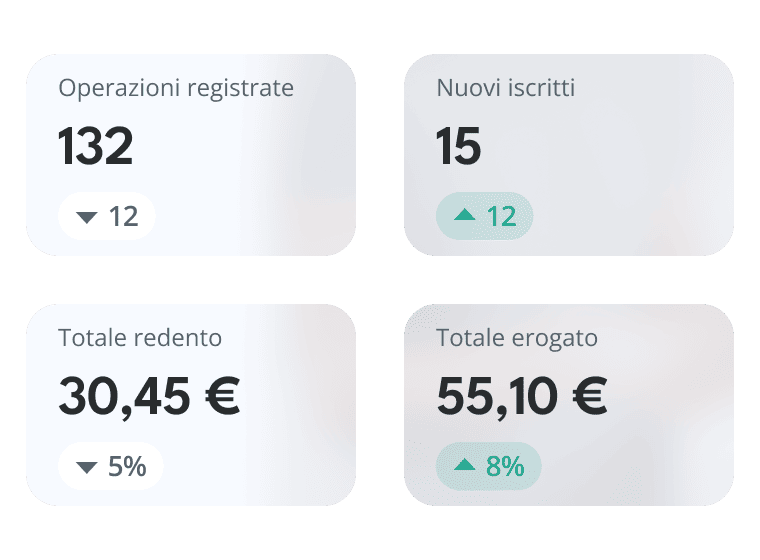Click blank area right of the 8% badge

[x=640, y=466]
